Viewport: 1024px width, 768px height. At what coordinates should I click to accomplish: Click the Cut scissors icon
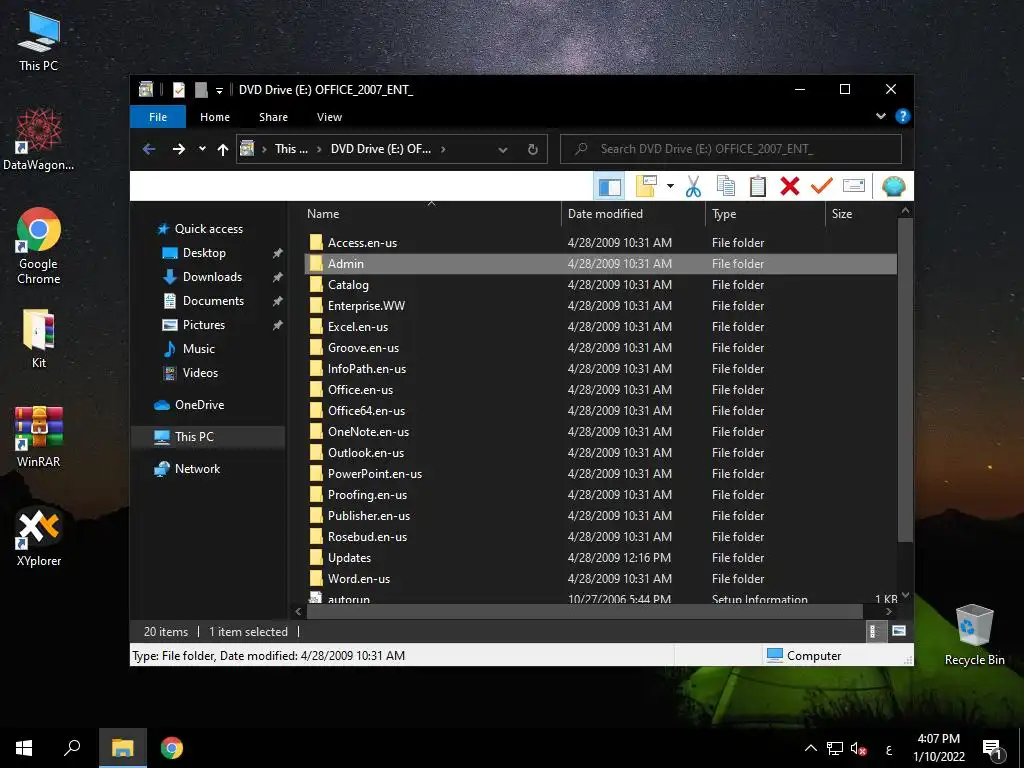pos(694,187)
